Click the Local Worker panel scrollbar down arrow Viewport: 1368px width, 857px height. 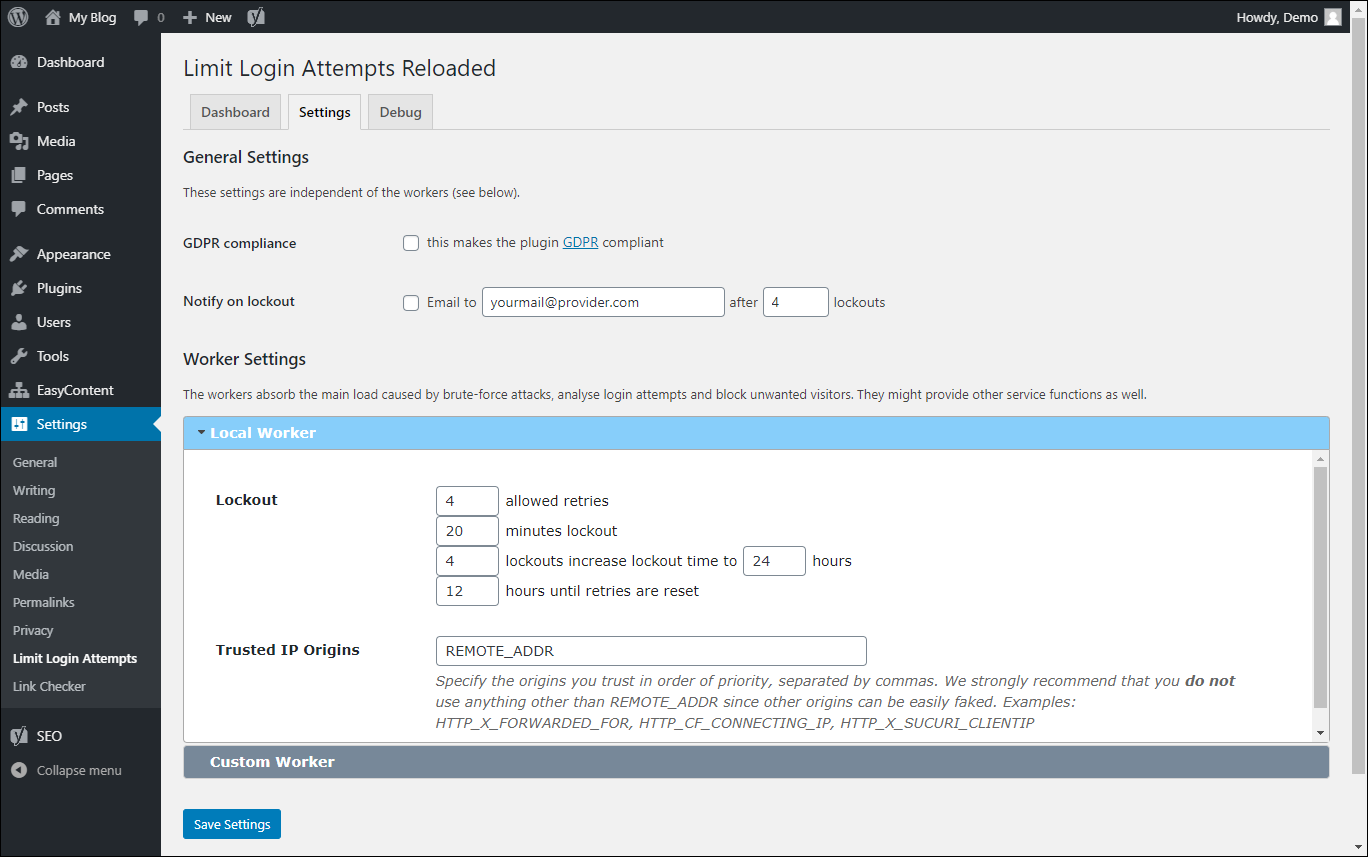[x=1321, y=733]
